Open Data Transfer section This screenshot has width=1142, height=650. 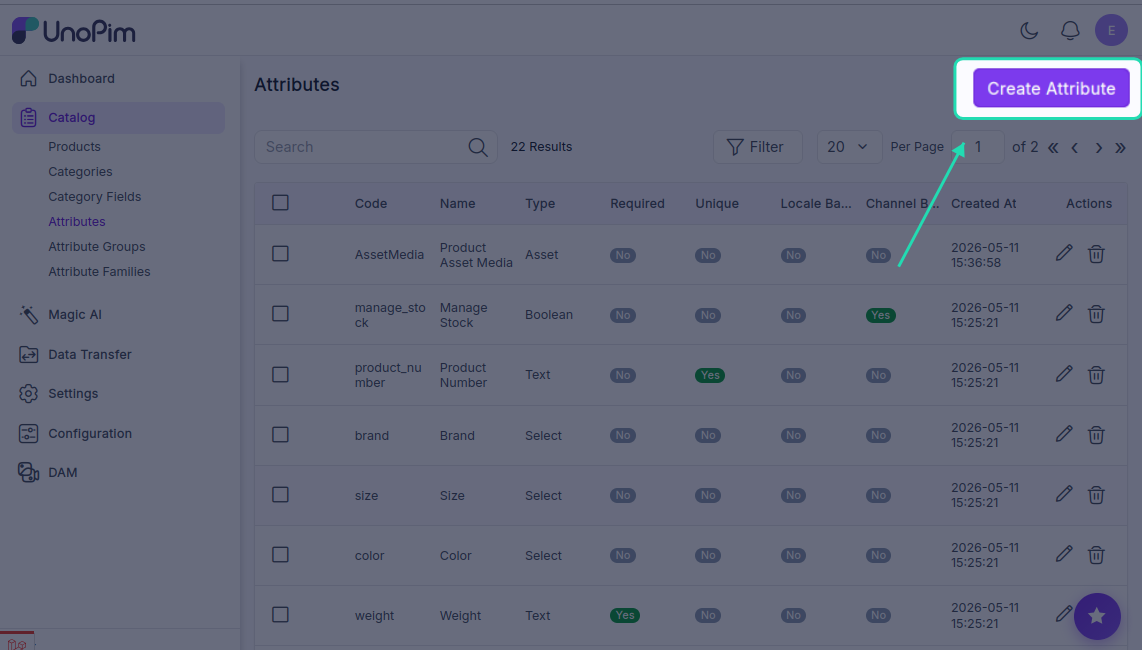(x=118, y=354)
